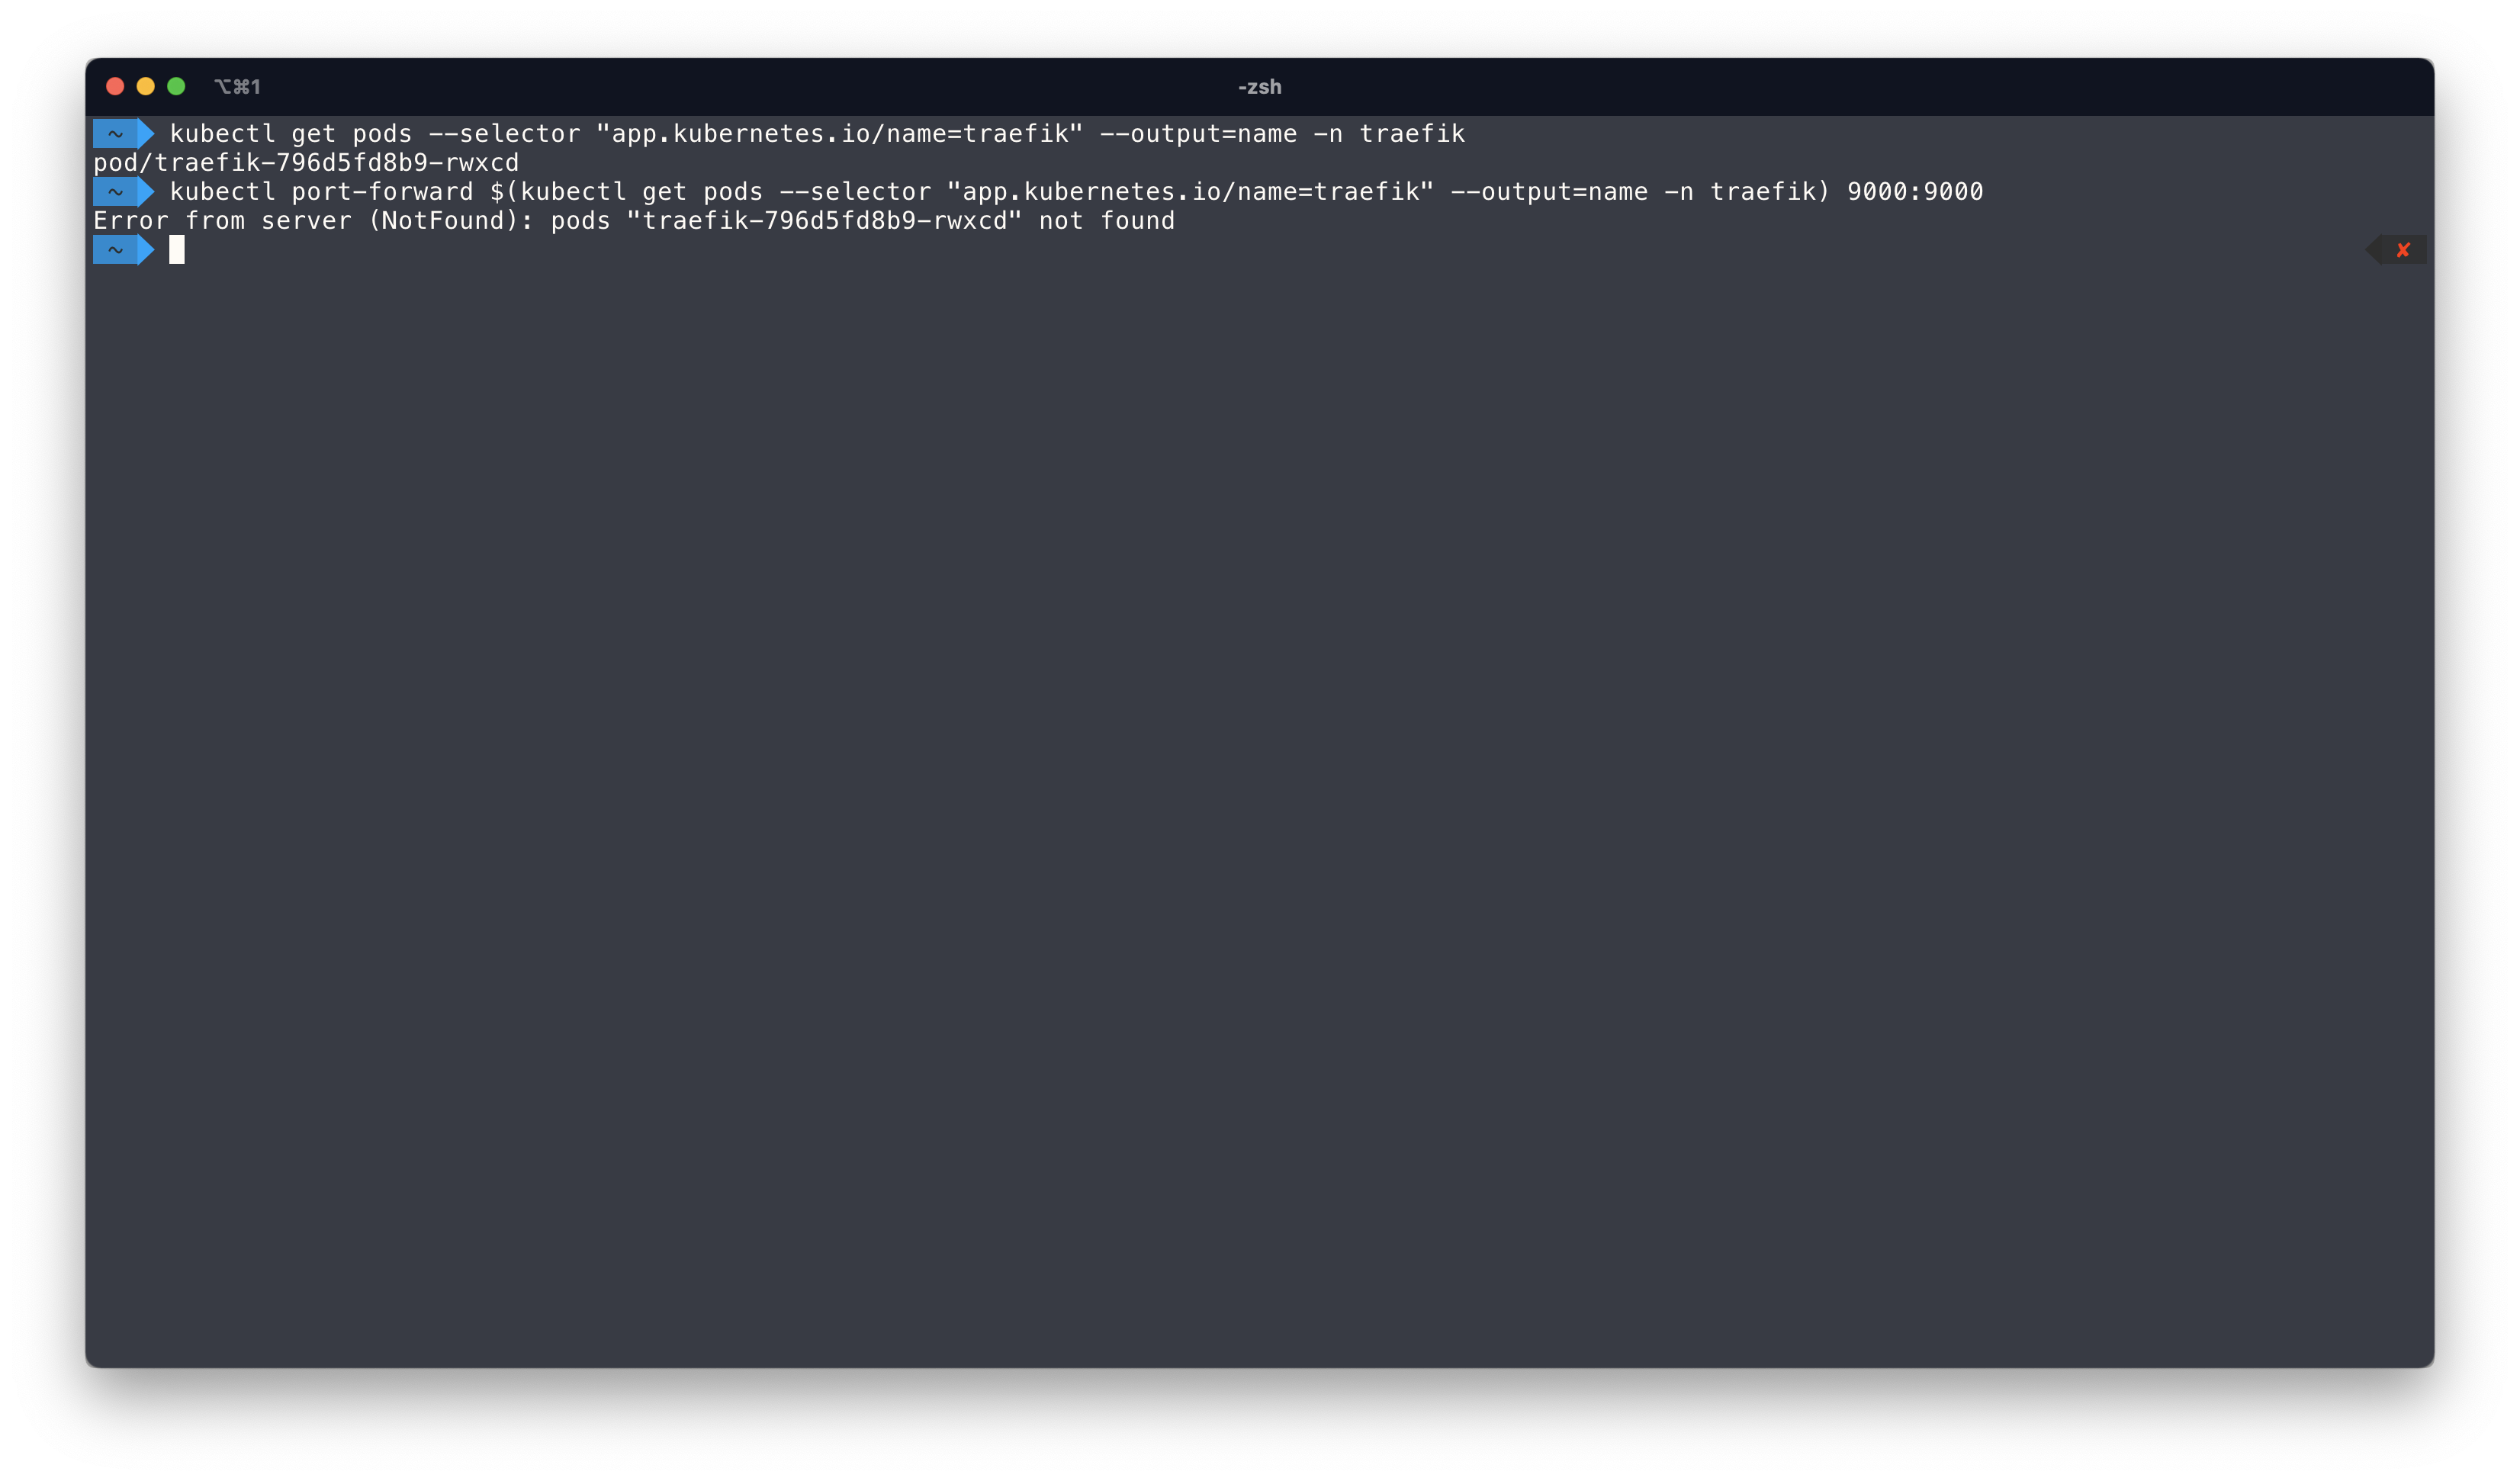Click the dark arrow beside the error badge

click(2373, 249)
